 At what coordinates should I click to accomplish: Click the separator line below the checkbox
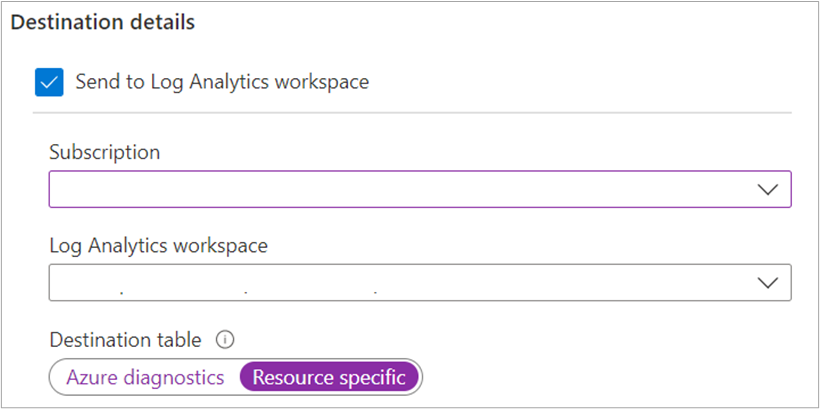412,112
